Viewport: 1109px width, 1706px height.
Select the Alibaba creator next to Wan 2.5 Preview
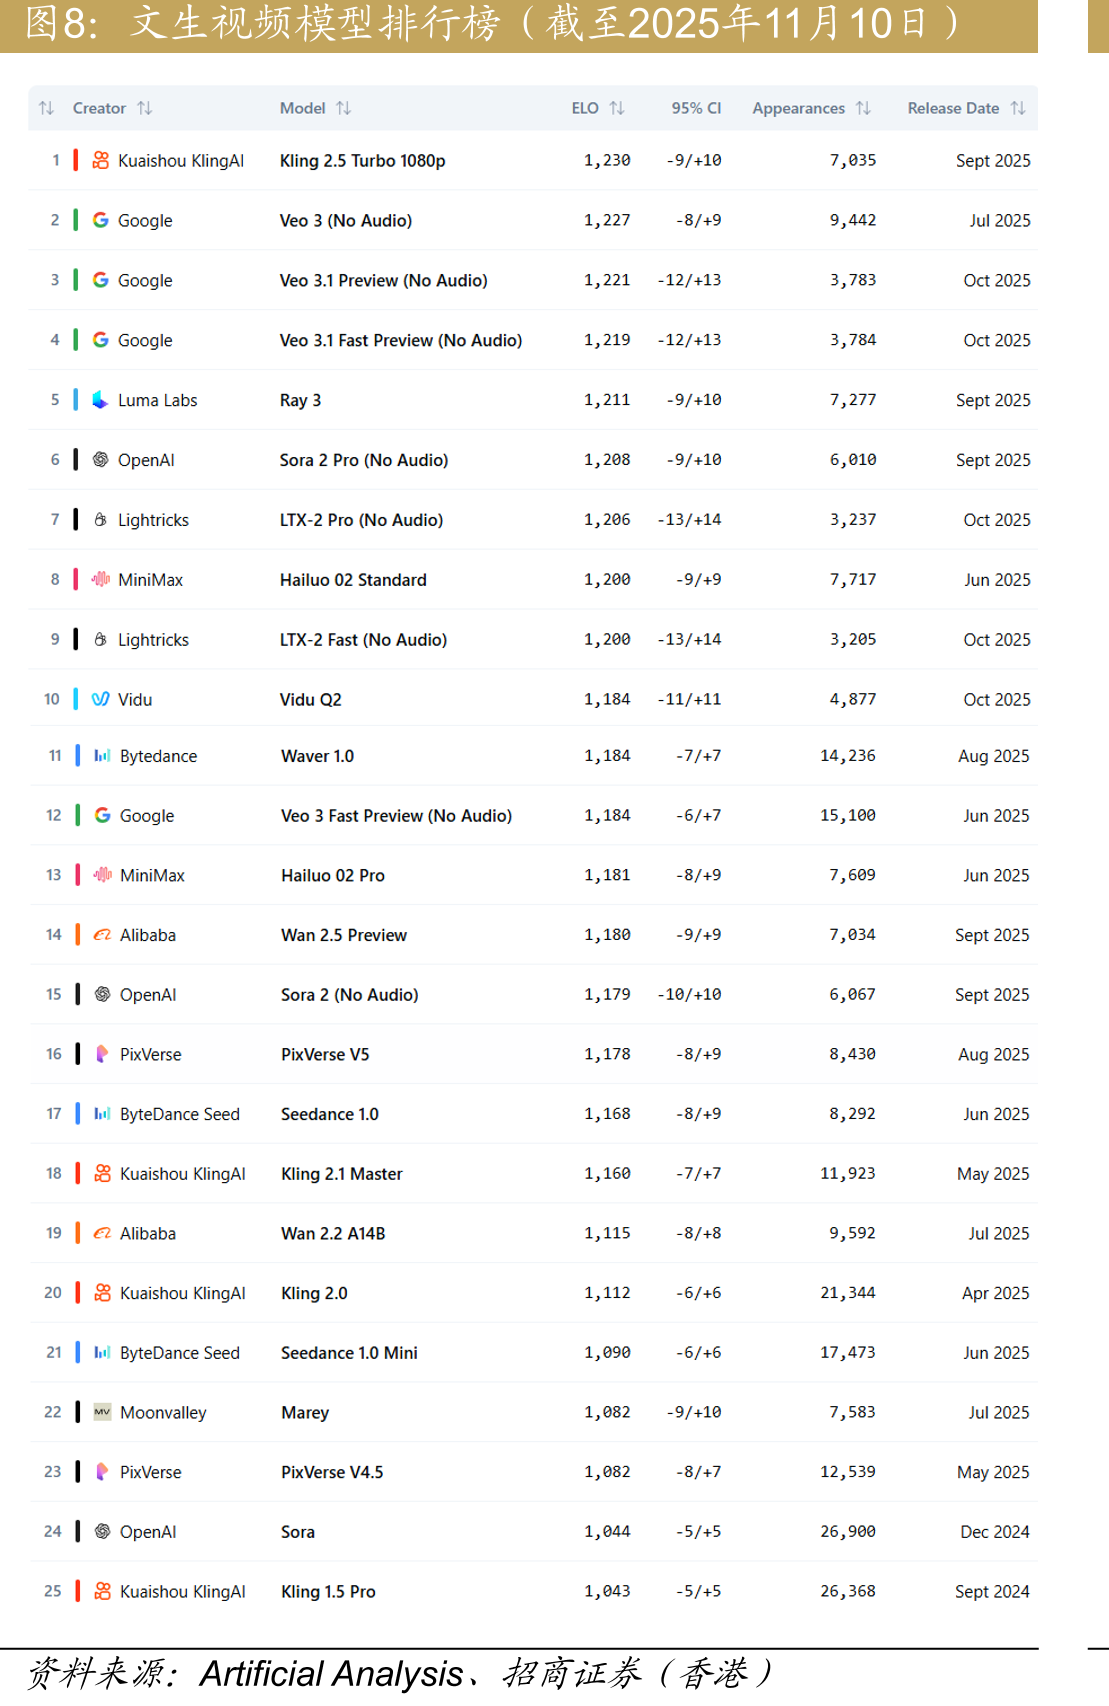pos(148,935)
